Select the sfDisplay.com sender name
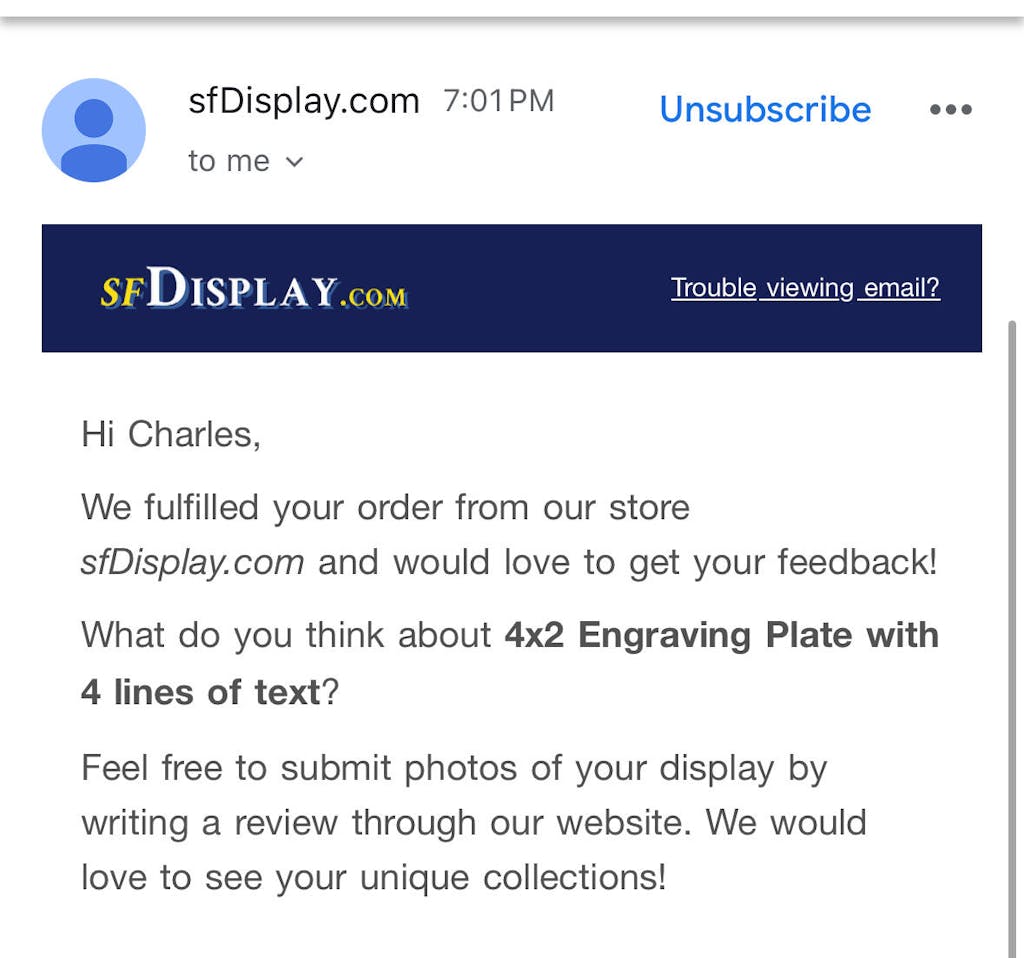The height and width of the screenshot is (958, 1024). tap(303, 101)
